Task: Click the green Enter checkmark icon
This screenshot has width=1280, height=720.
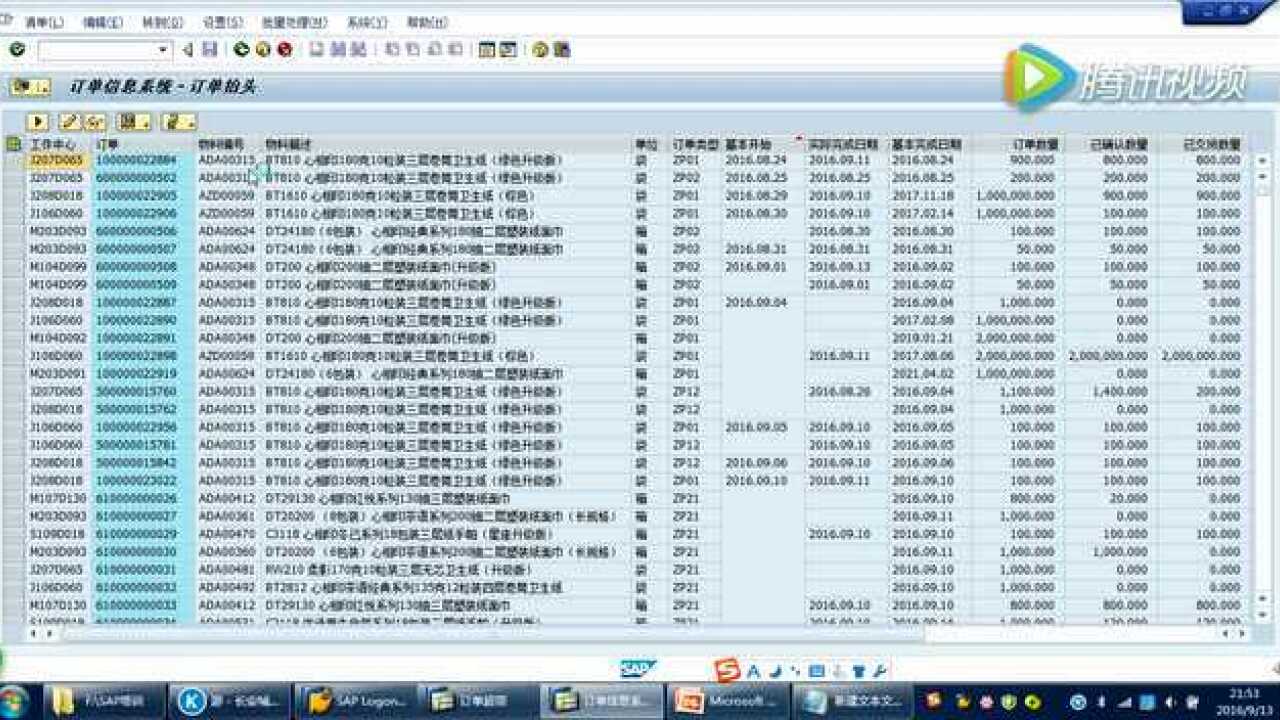Action: [x=17, y=49]
